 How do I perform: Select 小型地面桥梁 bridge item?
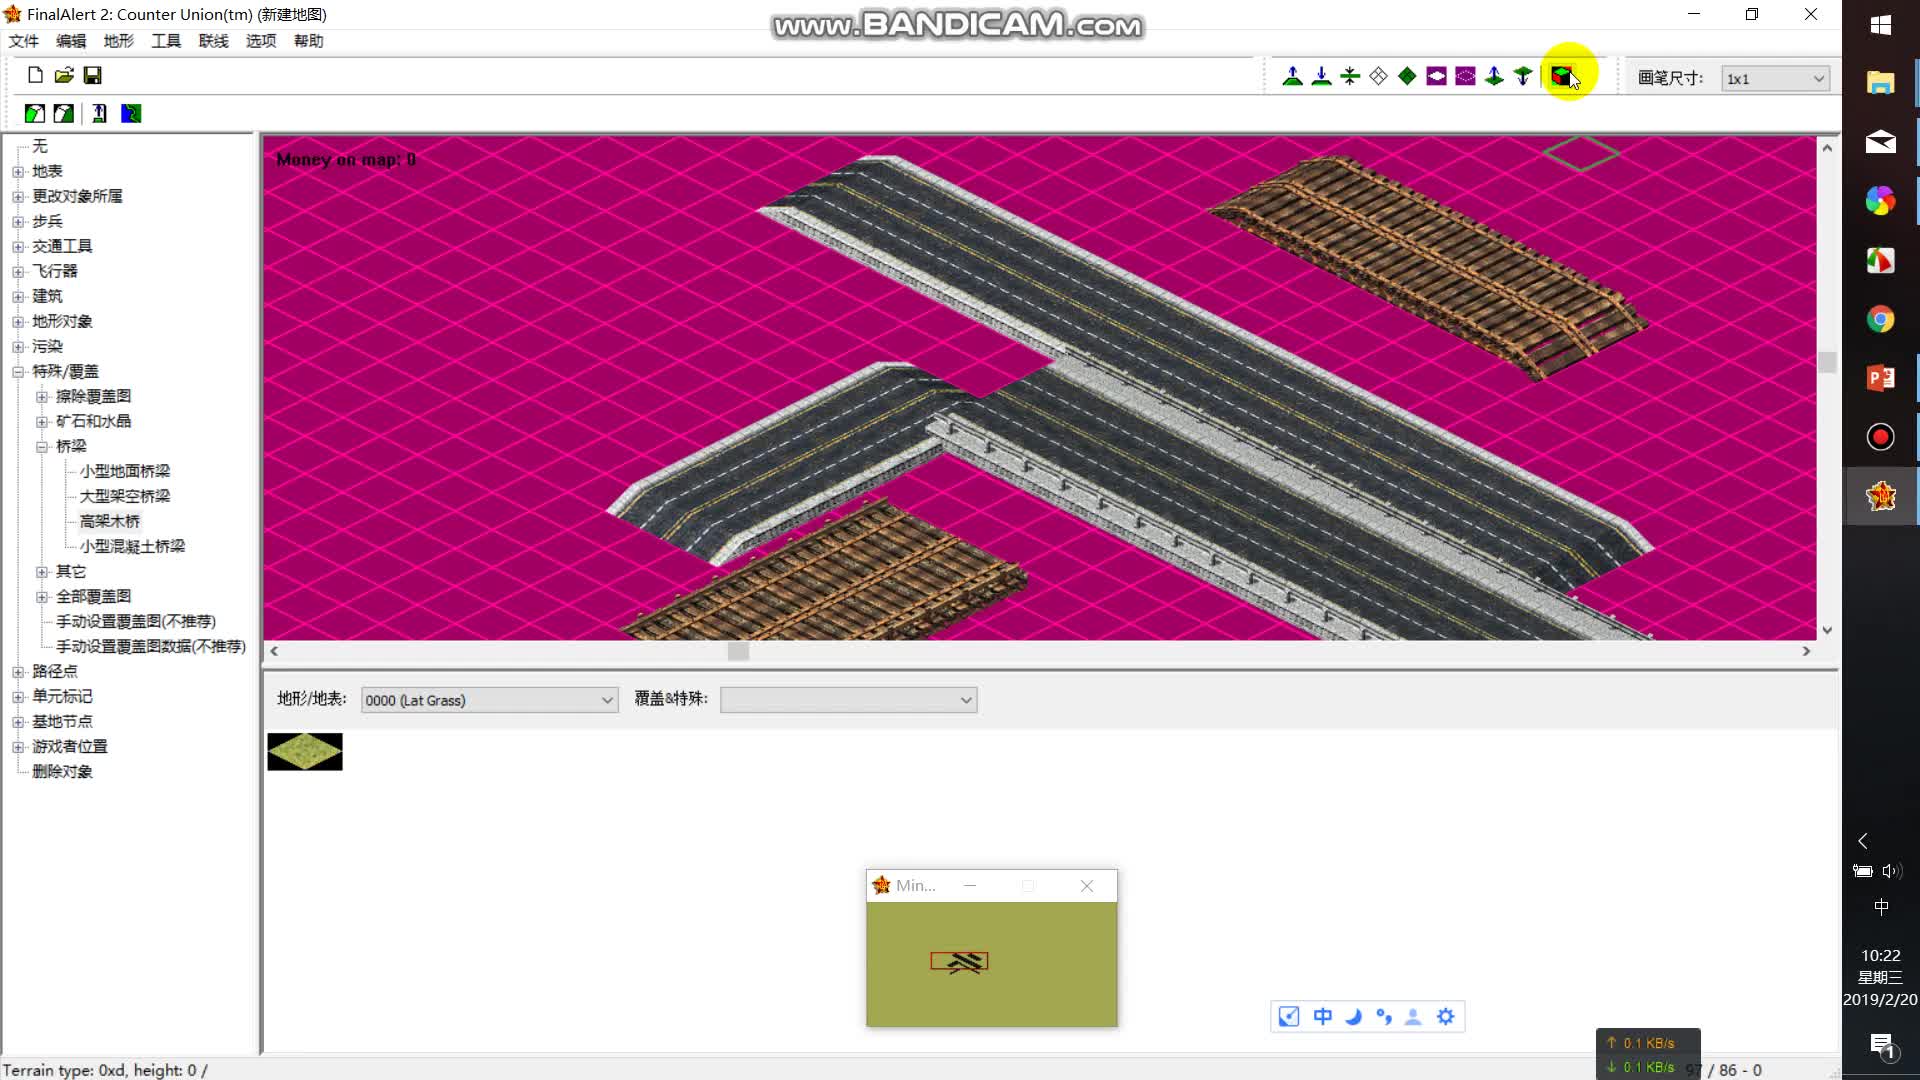[x=125, y=471]
